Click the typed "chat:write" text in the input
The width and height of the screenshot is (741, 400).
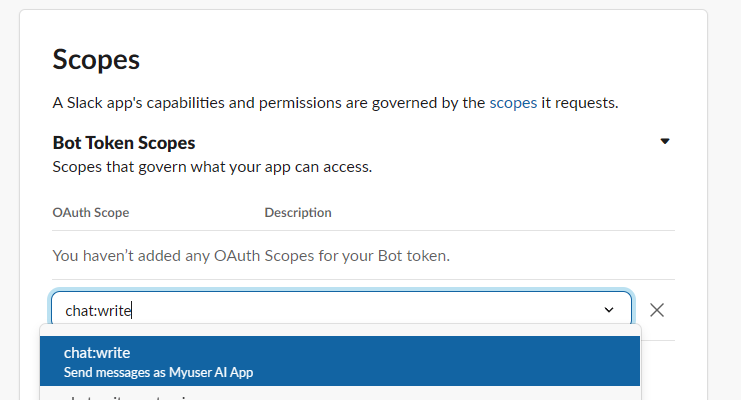pyautogui.click(x=98, y=311)
